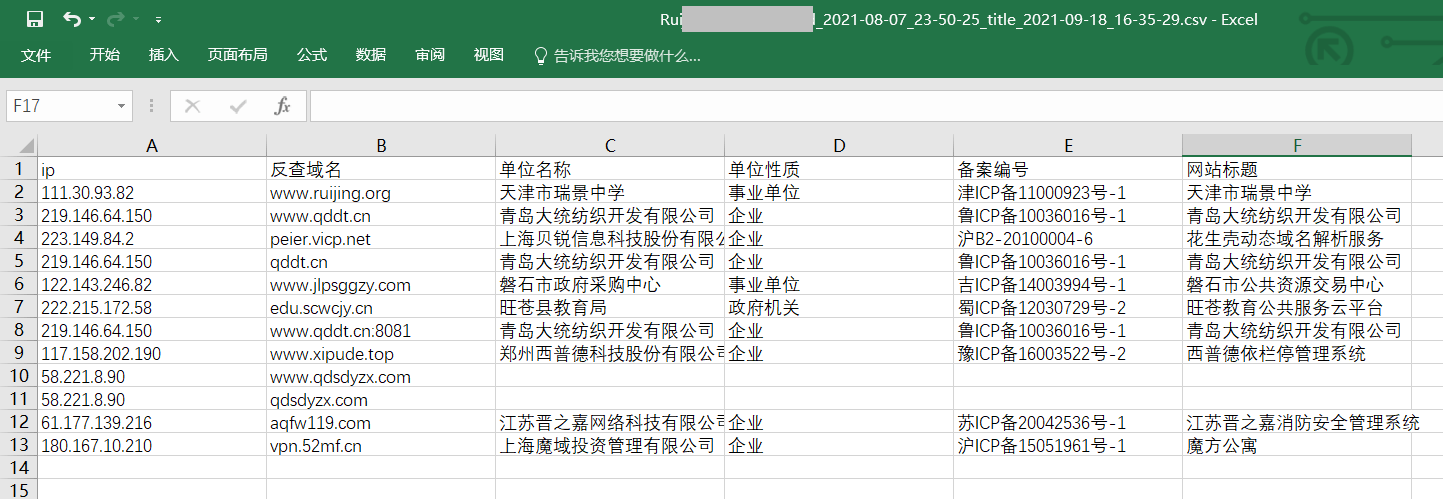The width and height of the screenshot is (1443, 499).
Task: Click the '单位名称' header cell
Action: 610,169
